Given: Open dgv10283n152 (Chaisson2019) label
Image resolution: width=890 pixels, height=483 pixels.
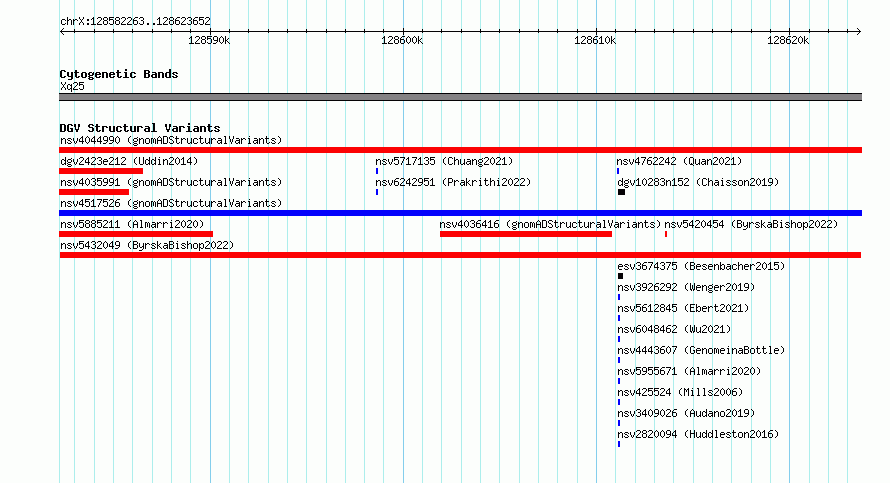Looking at the screenshot, I should pos(698,182).
